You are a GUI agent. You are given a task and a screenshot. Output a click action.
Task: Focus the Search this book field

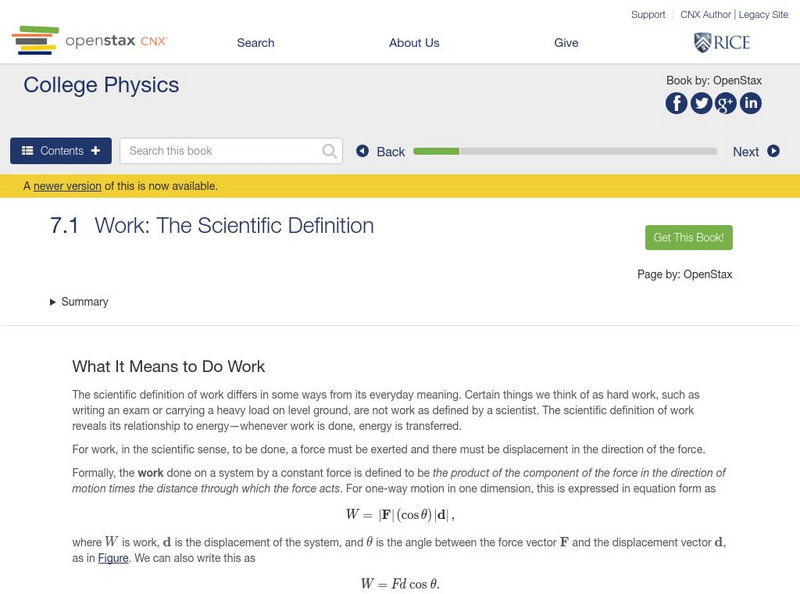(222, 151)
